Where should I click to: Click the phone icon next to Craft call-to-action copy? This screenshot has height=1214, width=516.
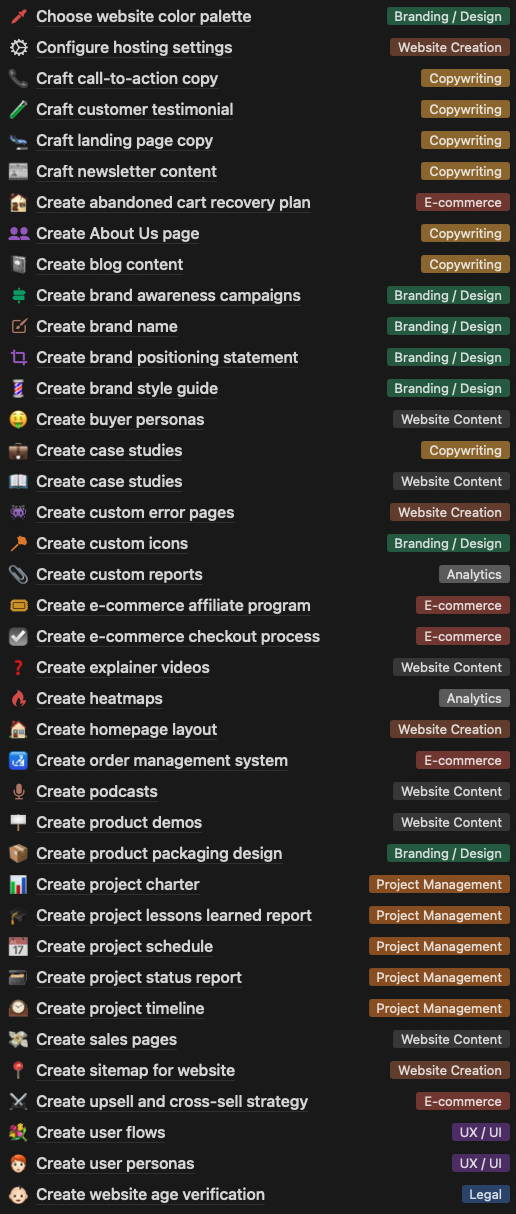[18, 78]
